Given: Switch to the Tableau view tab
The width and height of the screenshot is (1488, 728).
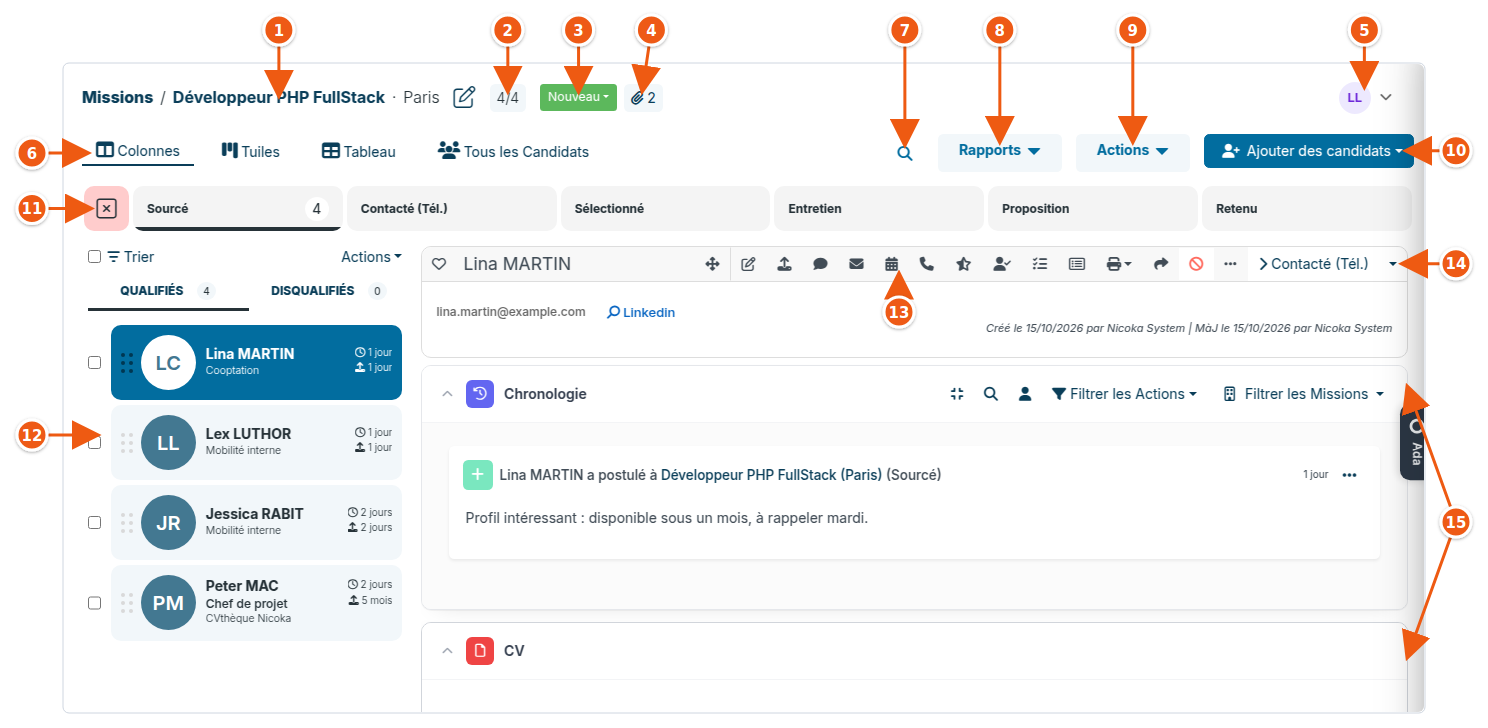Looking at the screenshot, I should [x=358, y=152].
